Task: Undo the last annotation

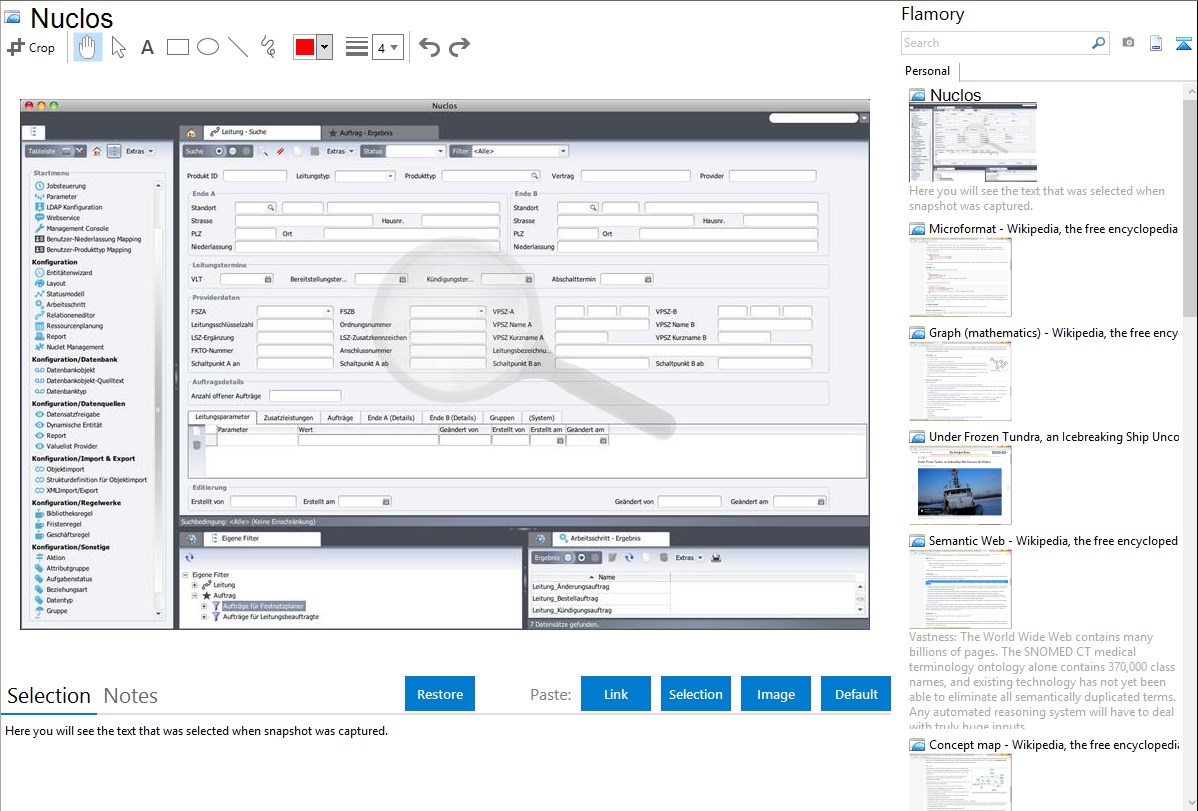Action: pyautogui.click(x=429, y=47)
